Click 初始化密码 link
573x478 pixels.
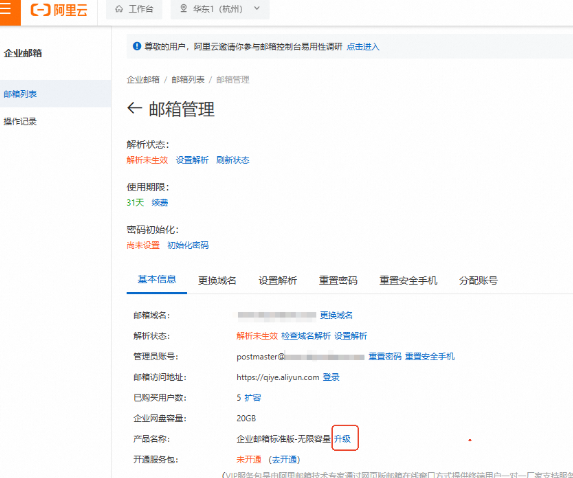point(188,245)
